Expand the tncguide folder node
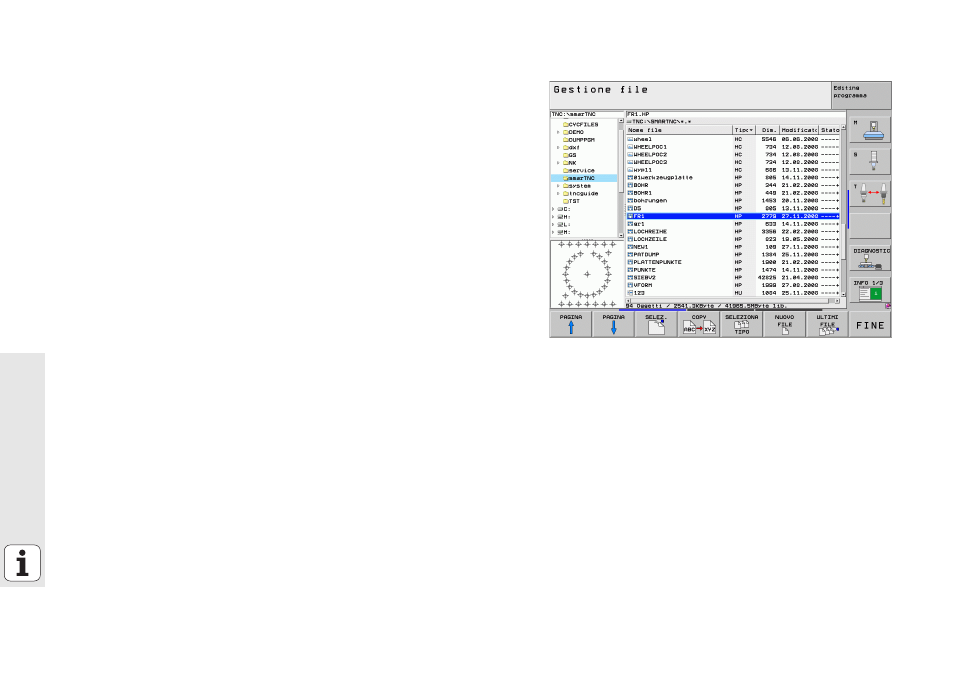Screen dimensions: 954x673 click(558, 193)
